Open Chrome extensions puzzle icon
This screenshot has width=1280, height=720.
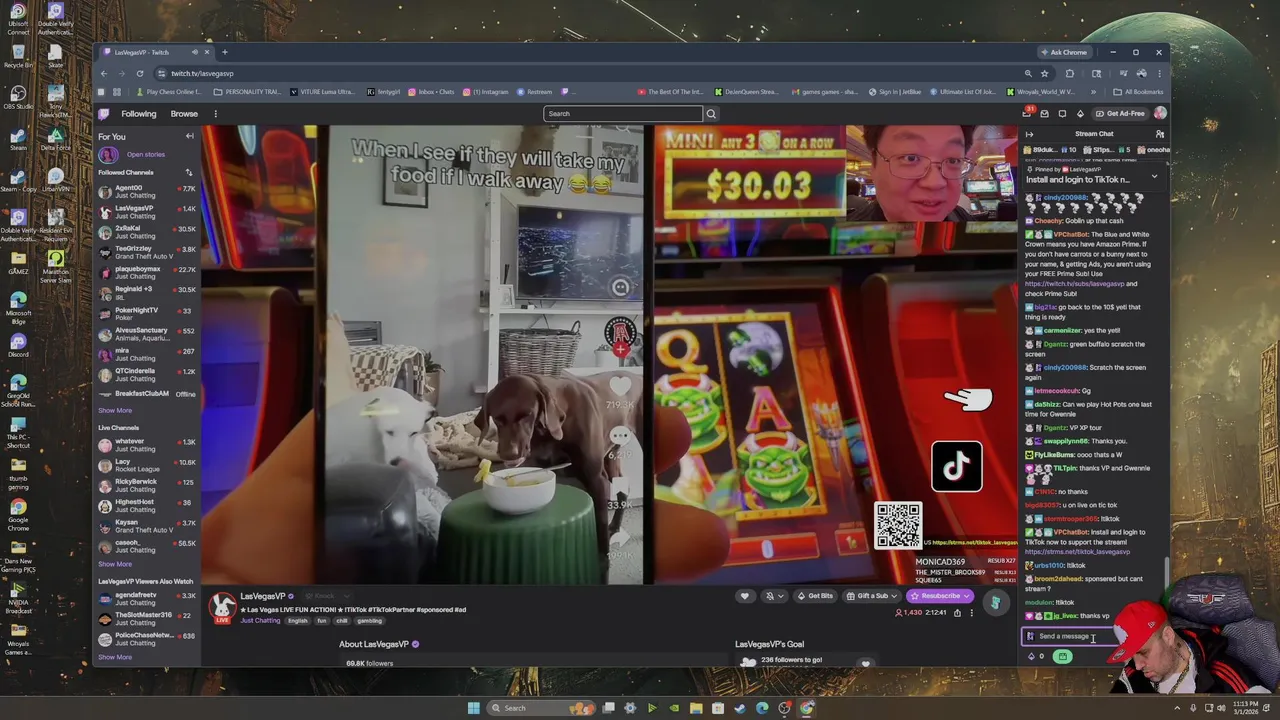click(1070, 73)
